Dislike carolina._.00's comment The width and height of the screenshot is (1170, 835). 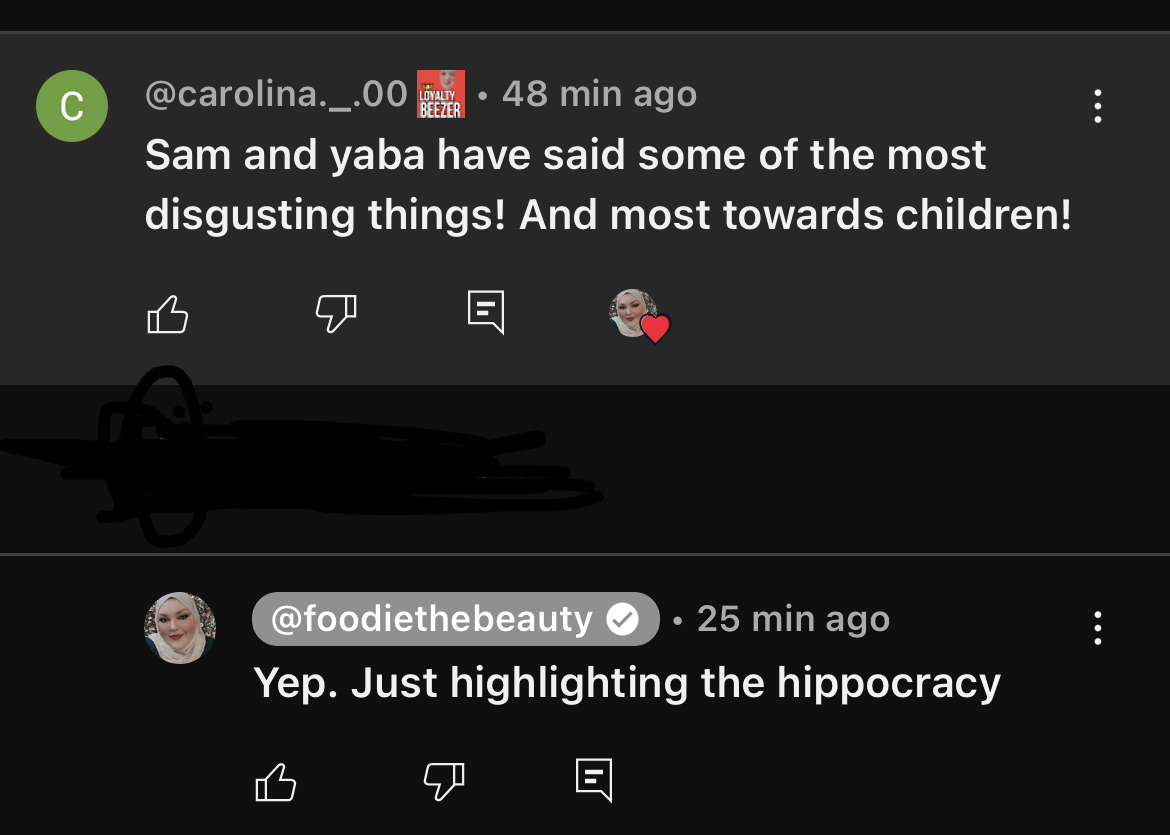click(336, 313)
